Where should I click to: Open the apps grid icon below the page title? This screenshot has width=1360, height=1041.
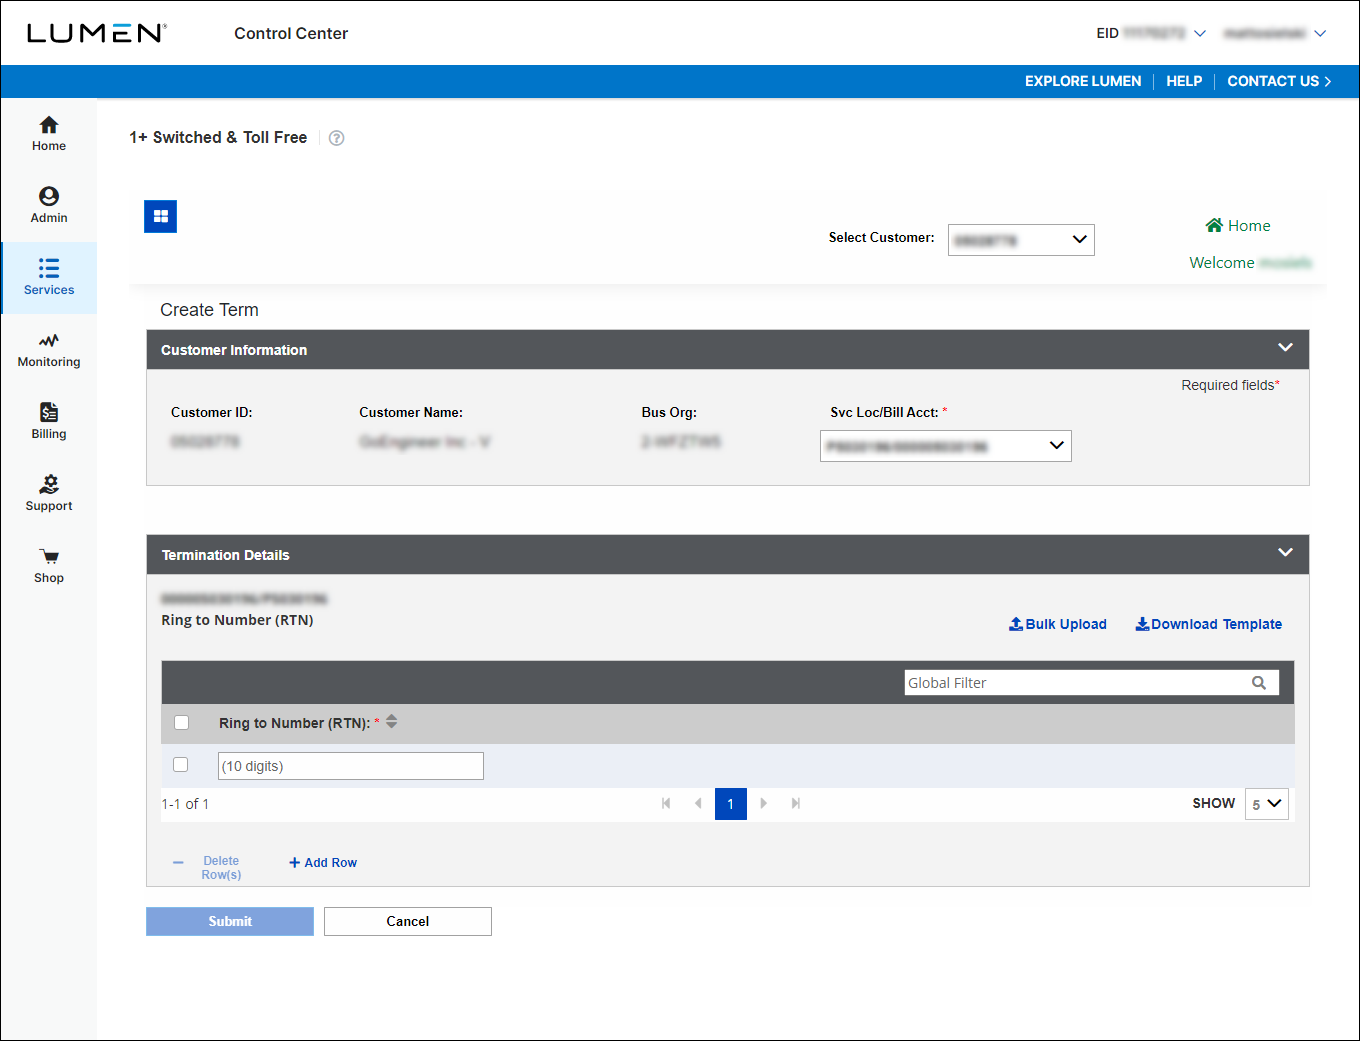point(160,216)
